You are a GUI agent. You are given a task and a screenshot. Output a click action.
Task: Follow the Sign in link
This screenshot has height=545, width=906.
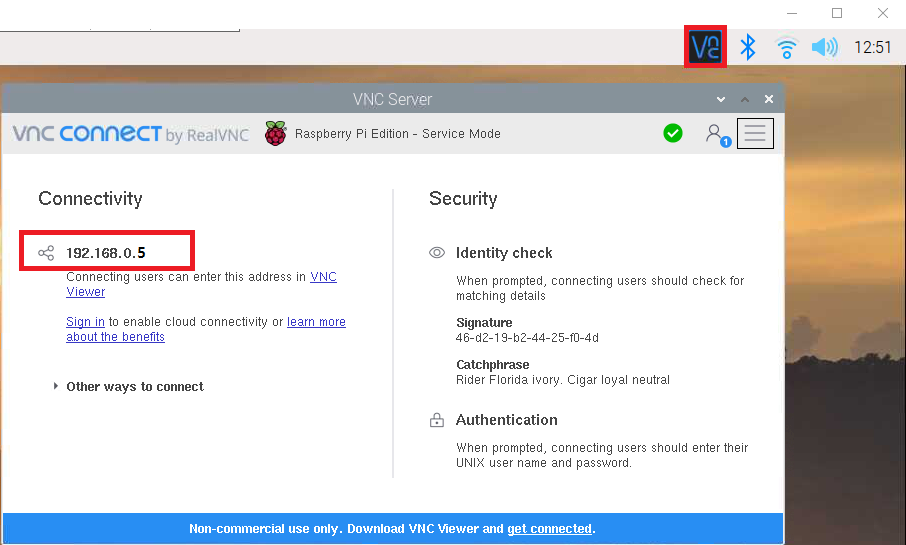(85, 322)
